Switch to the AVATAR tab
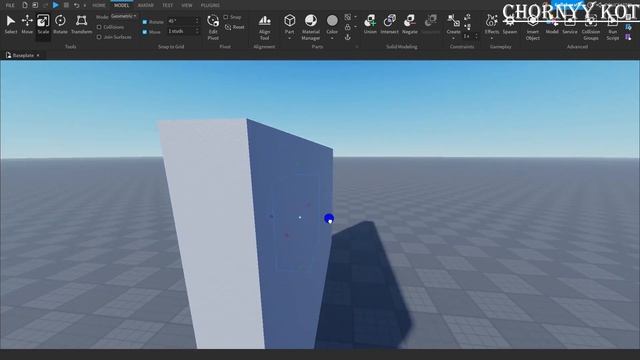 [145, 5]
